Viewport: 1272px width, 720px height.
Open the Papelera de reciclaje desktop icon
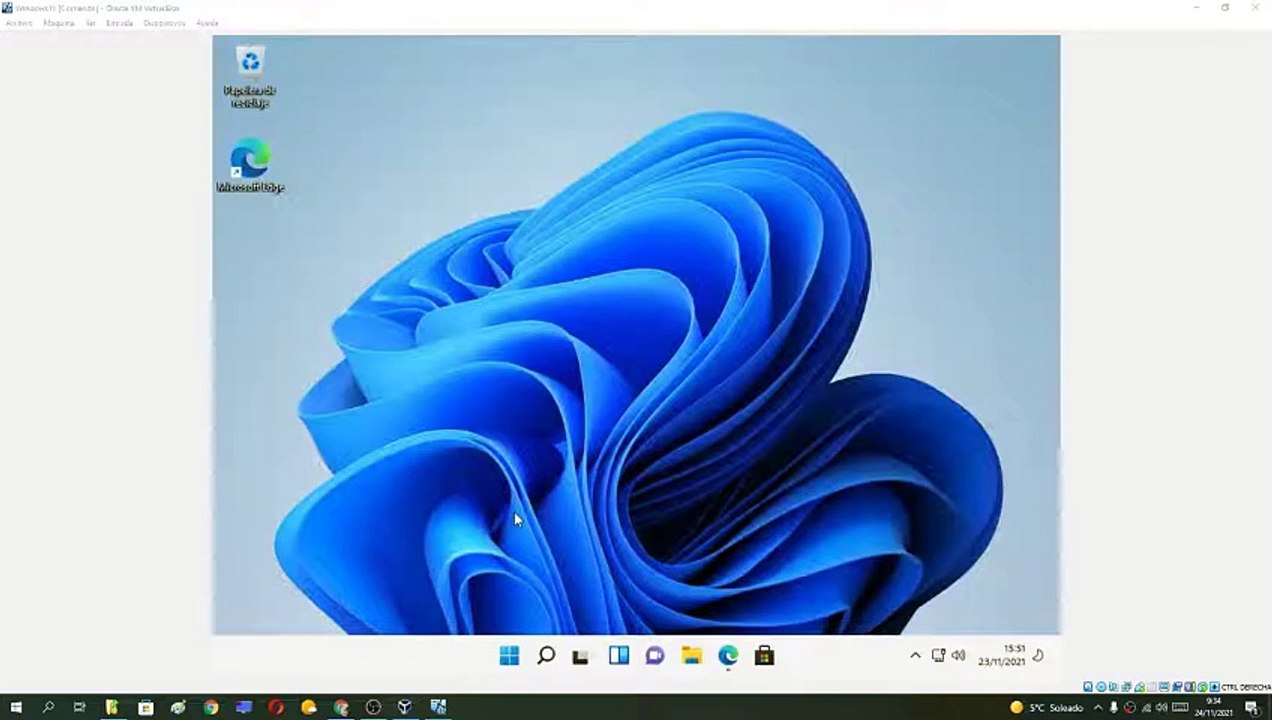click(x=250, y=75)
